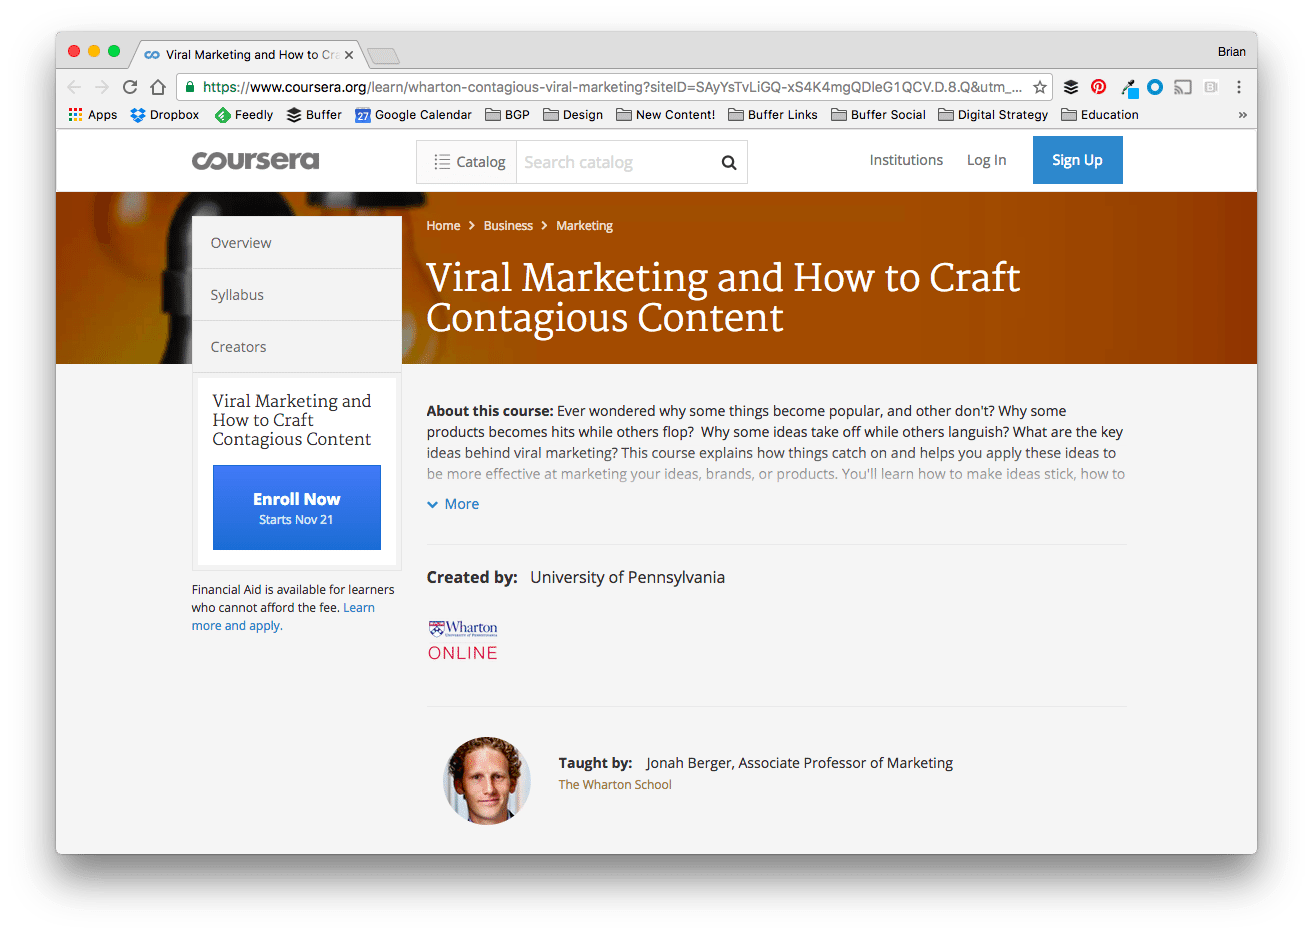
Task: Open the Chrome three-dot menu
Action: tap(1239, 87)
